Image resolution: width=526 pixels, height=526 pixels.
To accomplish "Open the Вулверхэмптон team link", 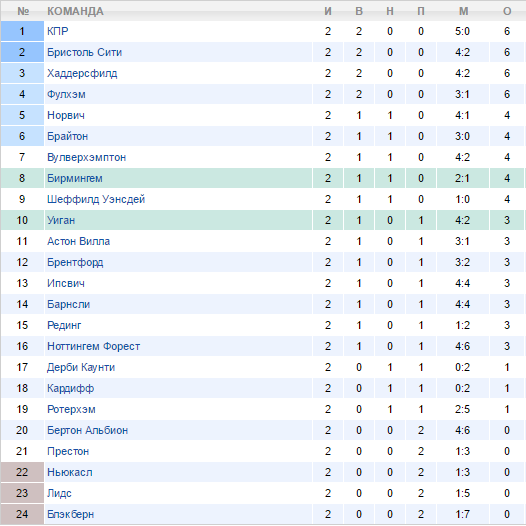I will coord(87,157).
